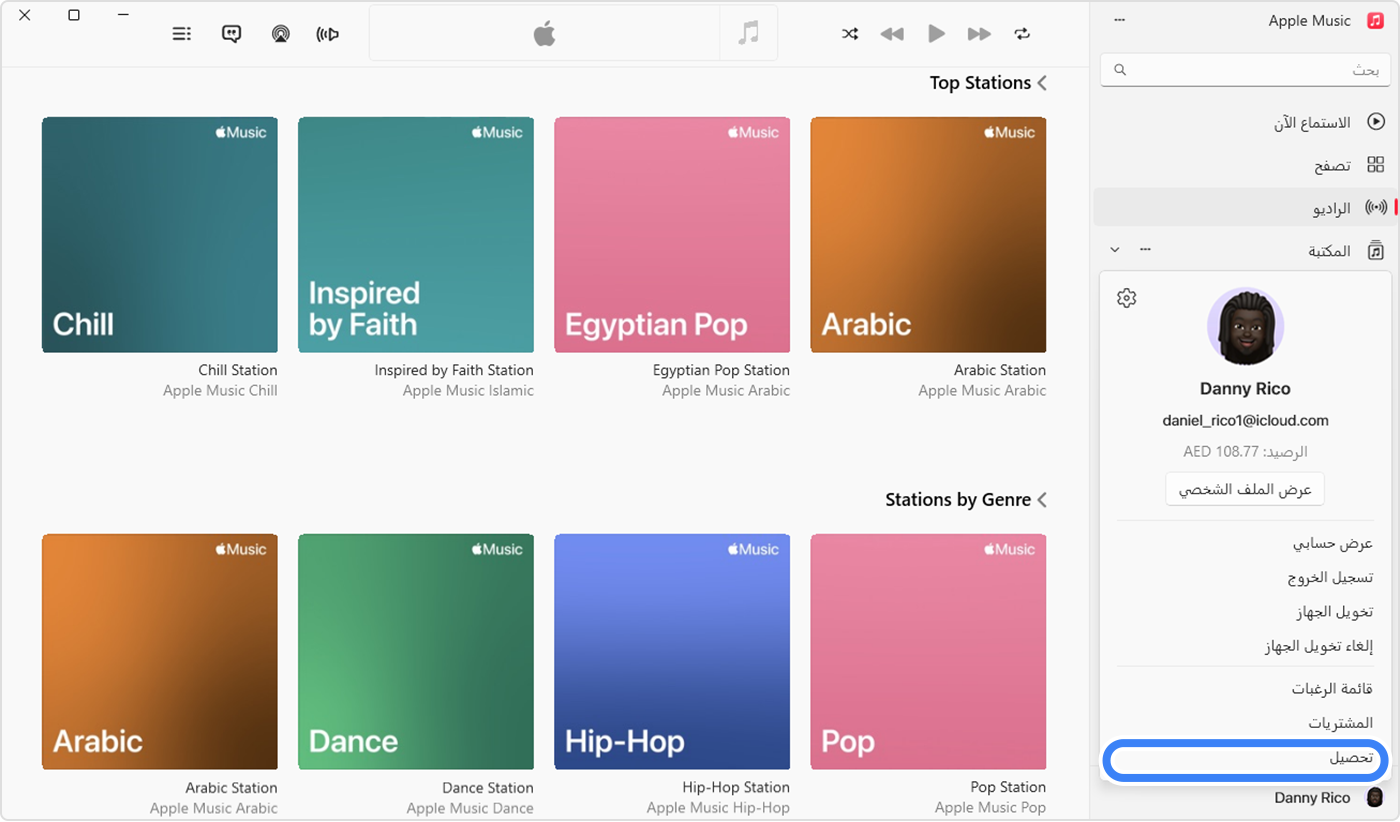The image size is (1400, 822).
Task: Open the Up Next queue list icon
Action: pyautogui.click(x=182, y=34)
